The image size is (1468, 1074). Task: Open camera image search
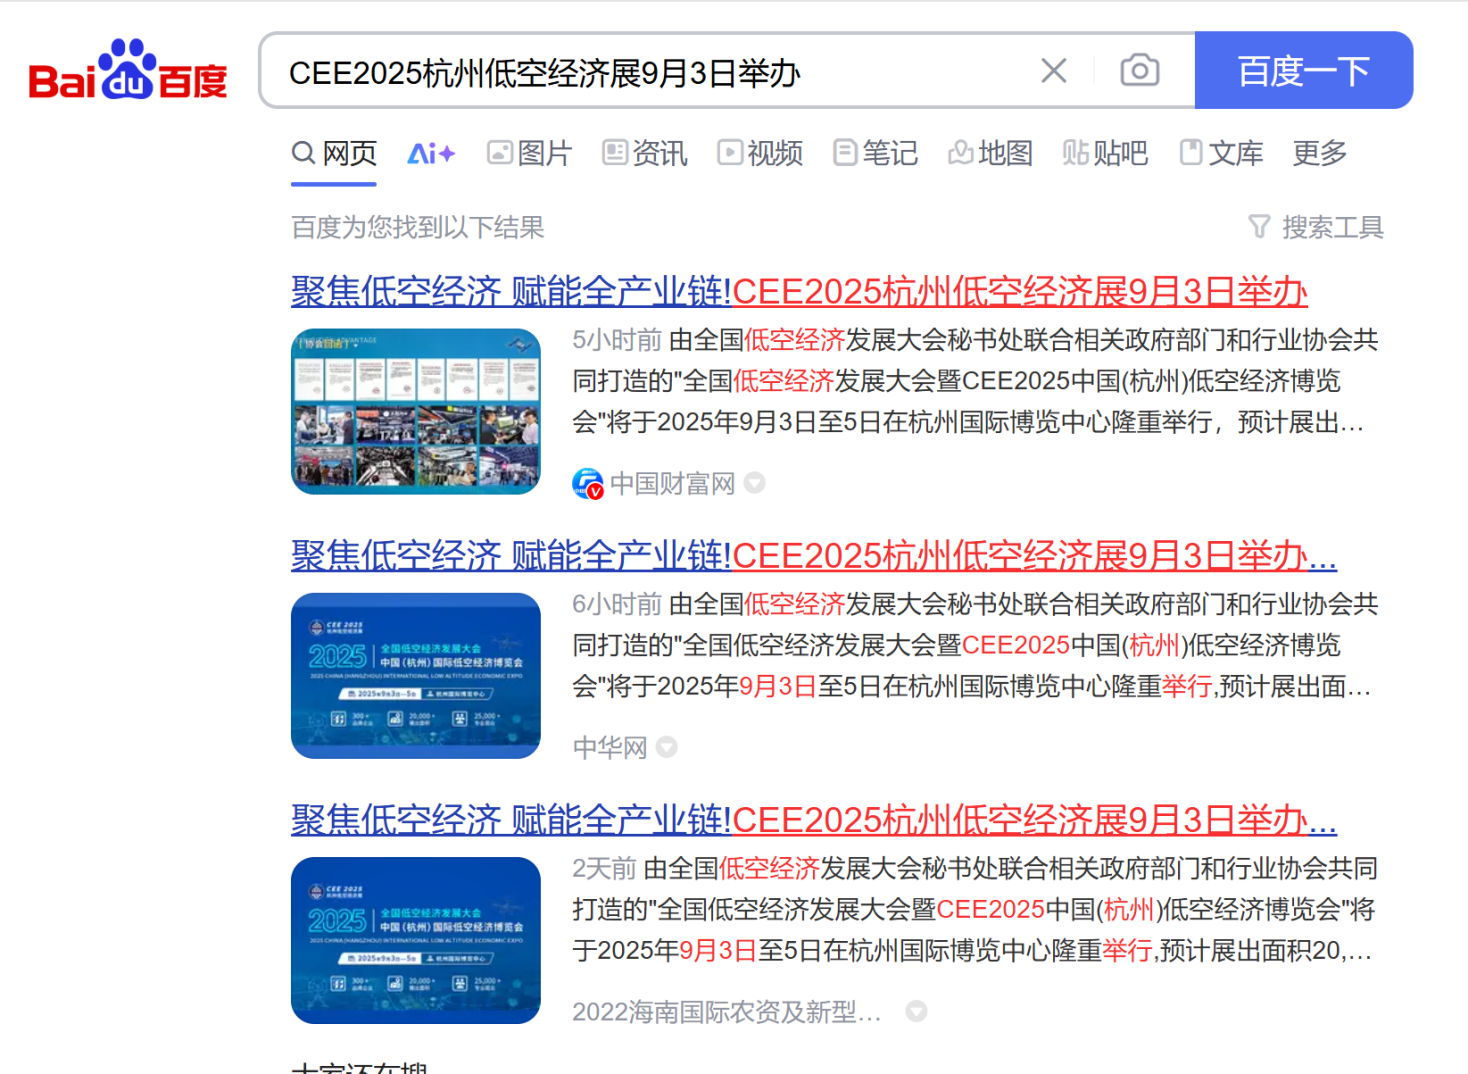(x=1139, y=71)
